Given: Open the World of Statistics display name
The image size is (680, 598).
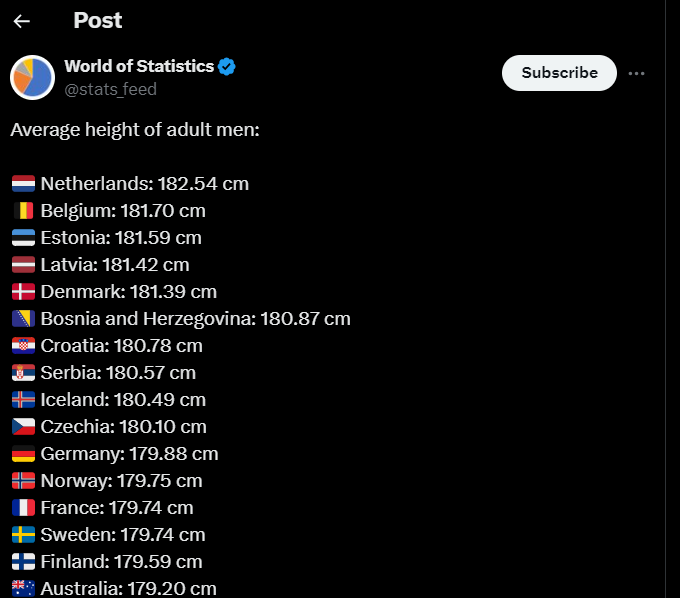Looking at the screenshot, I should pyautogui.click(x=139, y=66).
